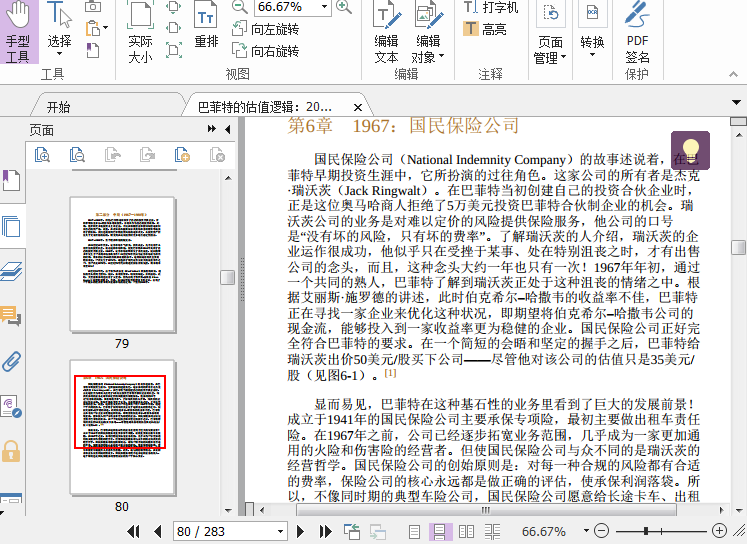Select the Typewriter (打字机) tool
This screenshot has width=747, height=544.
click(x=491, y=7)
